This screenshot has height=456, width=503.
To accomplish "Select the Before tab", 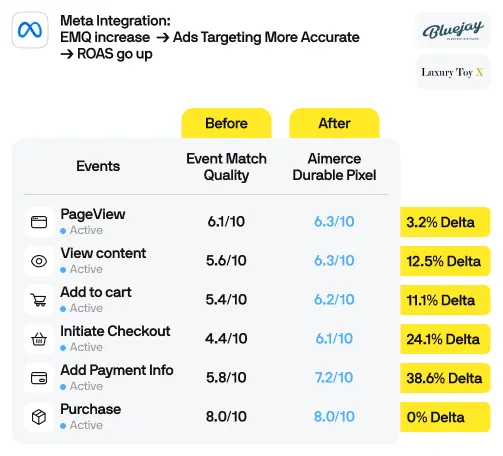I will click(226, 123).
